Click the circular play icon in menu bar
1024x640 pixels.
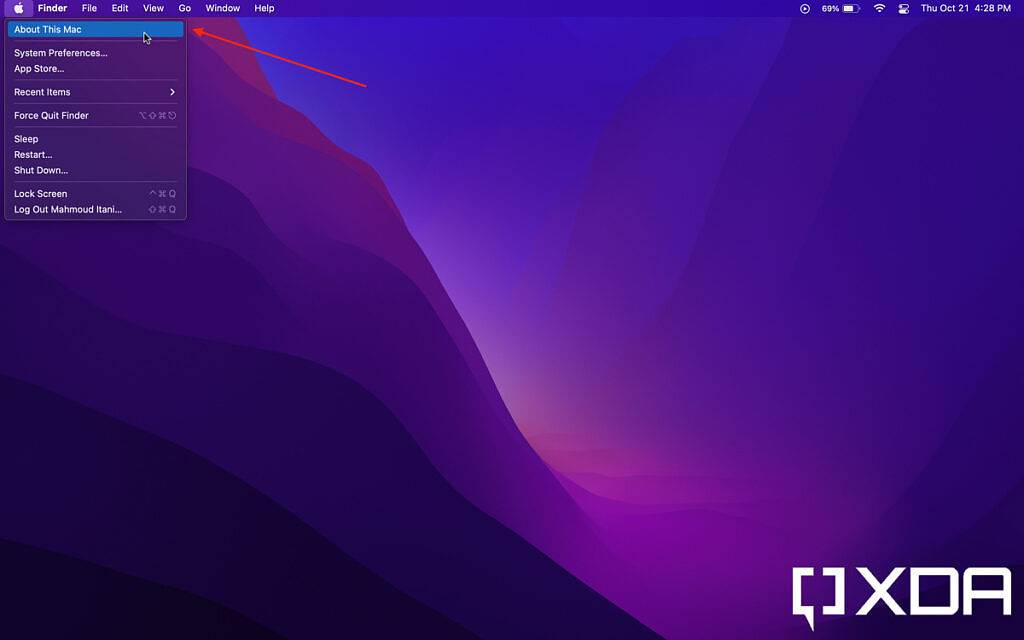pos(806,8)
